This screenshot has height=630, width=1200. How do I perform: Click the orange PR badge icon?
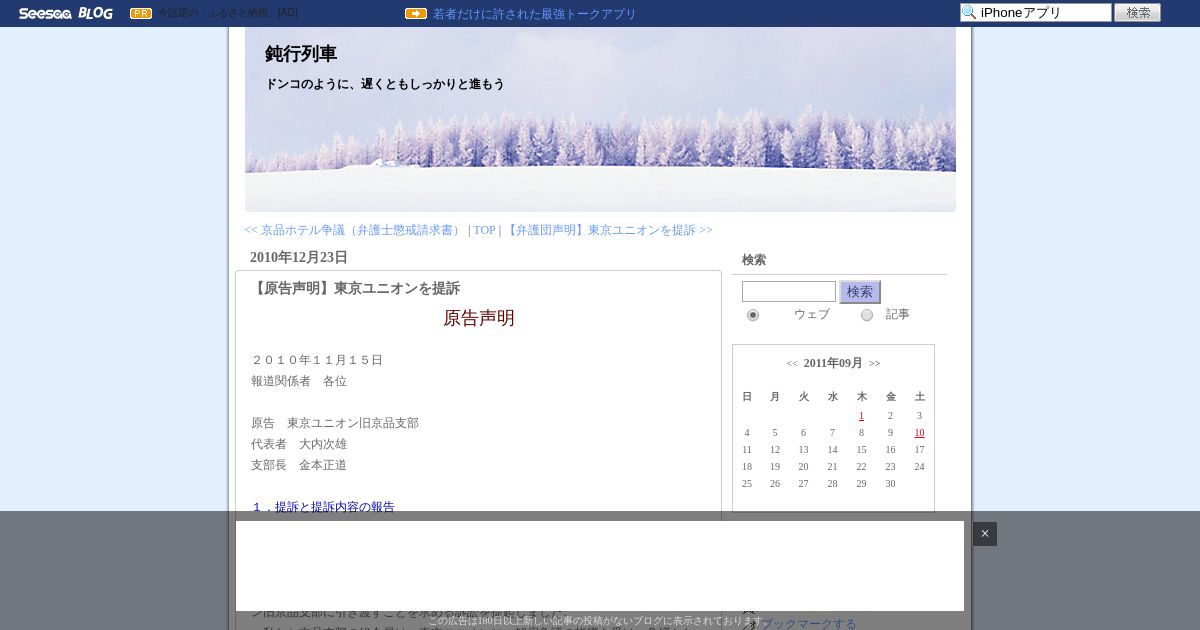click(141, 13)
